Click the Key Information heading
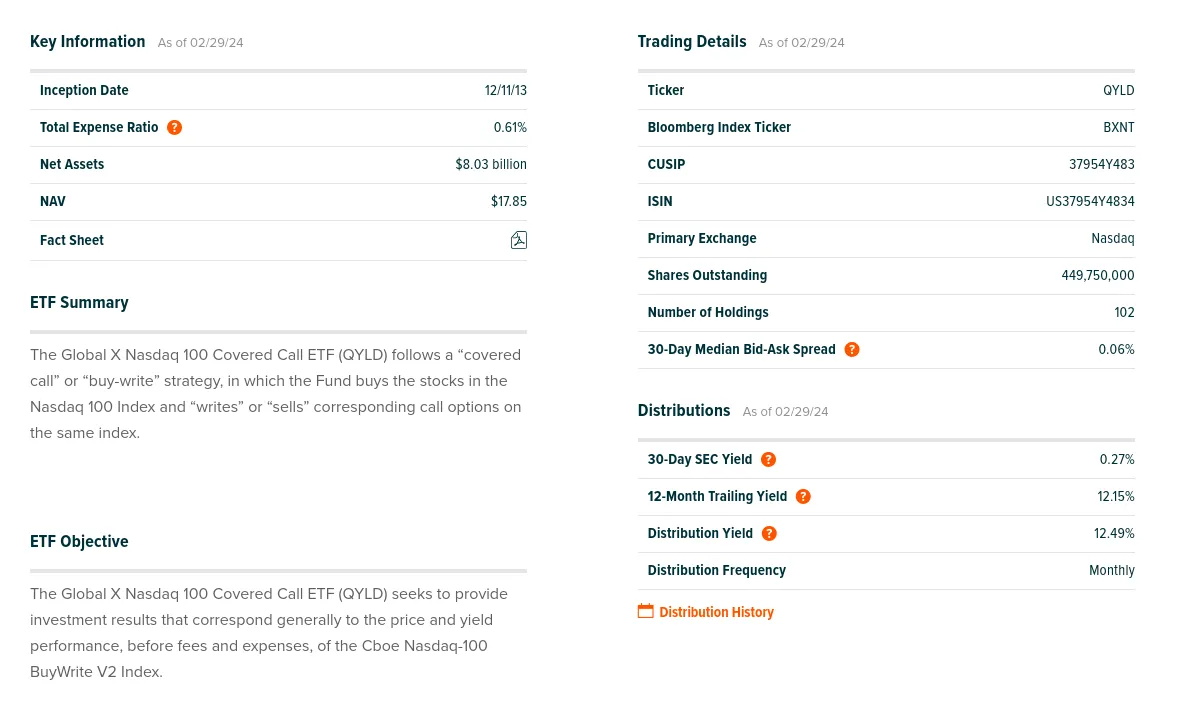Screen dimensions: 1184x707 tap(88, 42)
